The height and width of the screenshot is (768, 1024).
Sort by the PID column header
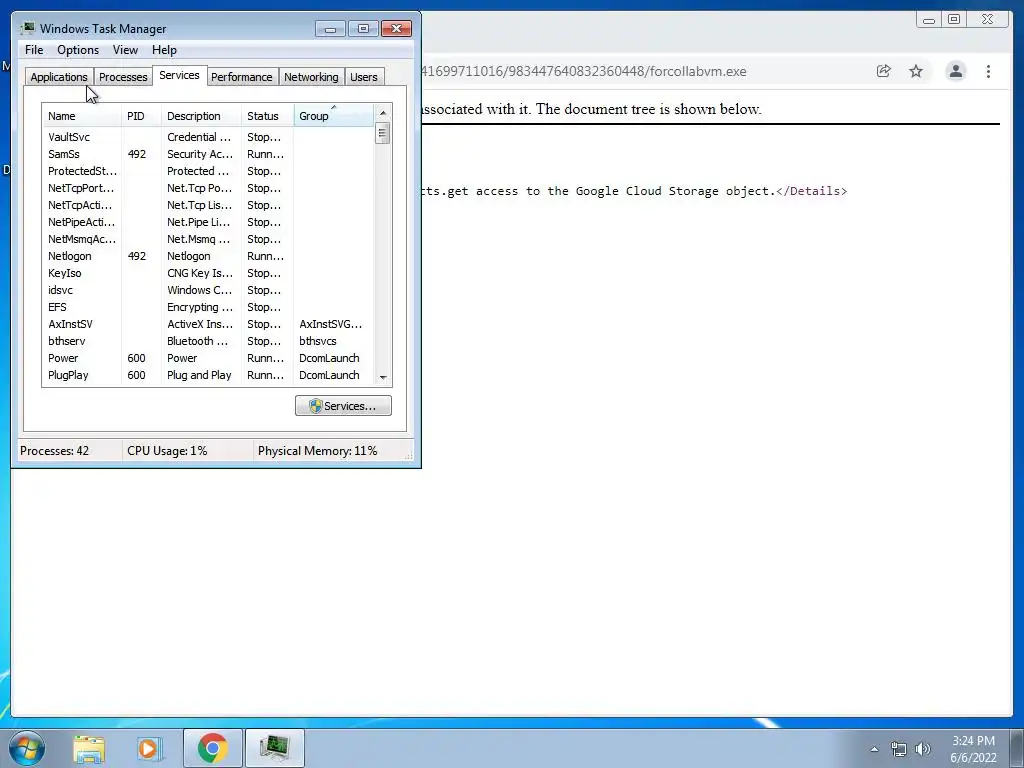click(x=141, y=116)
